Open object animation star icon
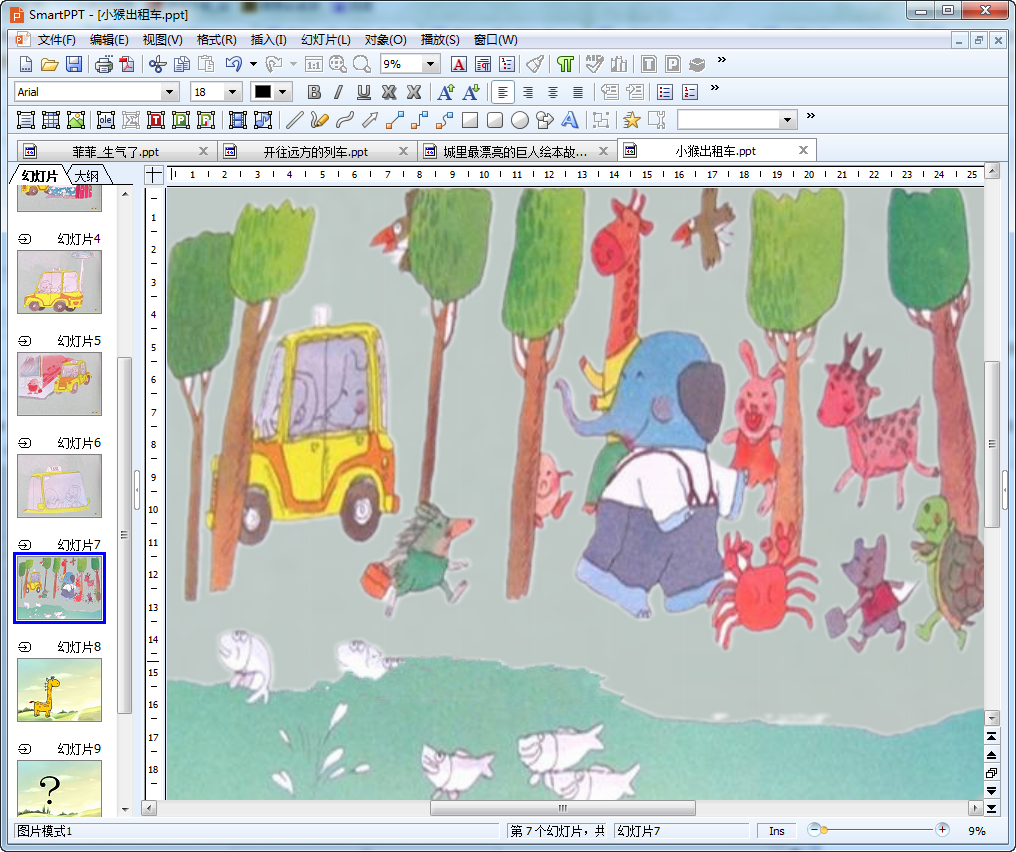This screenshot has width=1016, height=852. [631, 120]
